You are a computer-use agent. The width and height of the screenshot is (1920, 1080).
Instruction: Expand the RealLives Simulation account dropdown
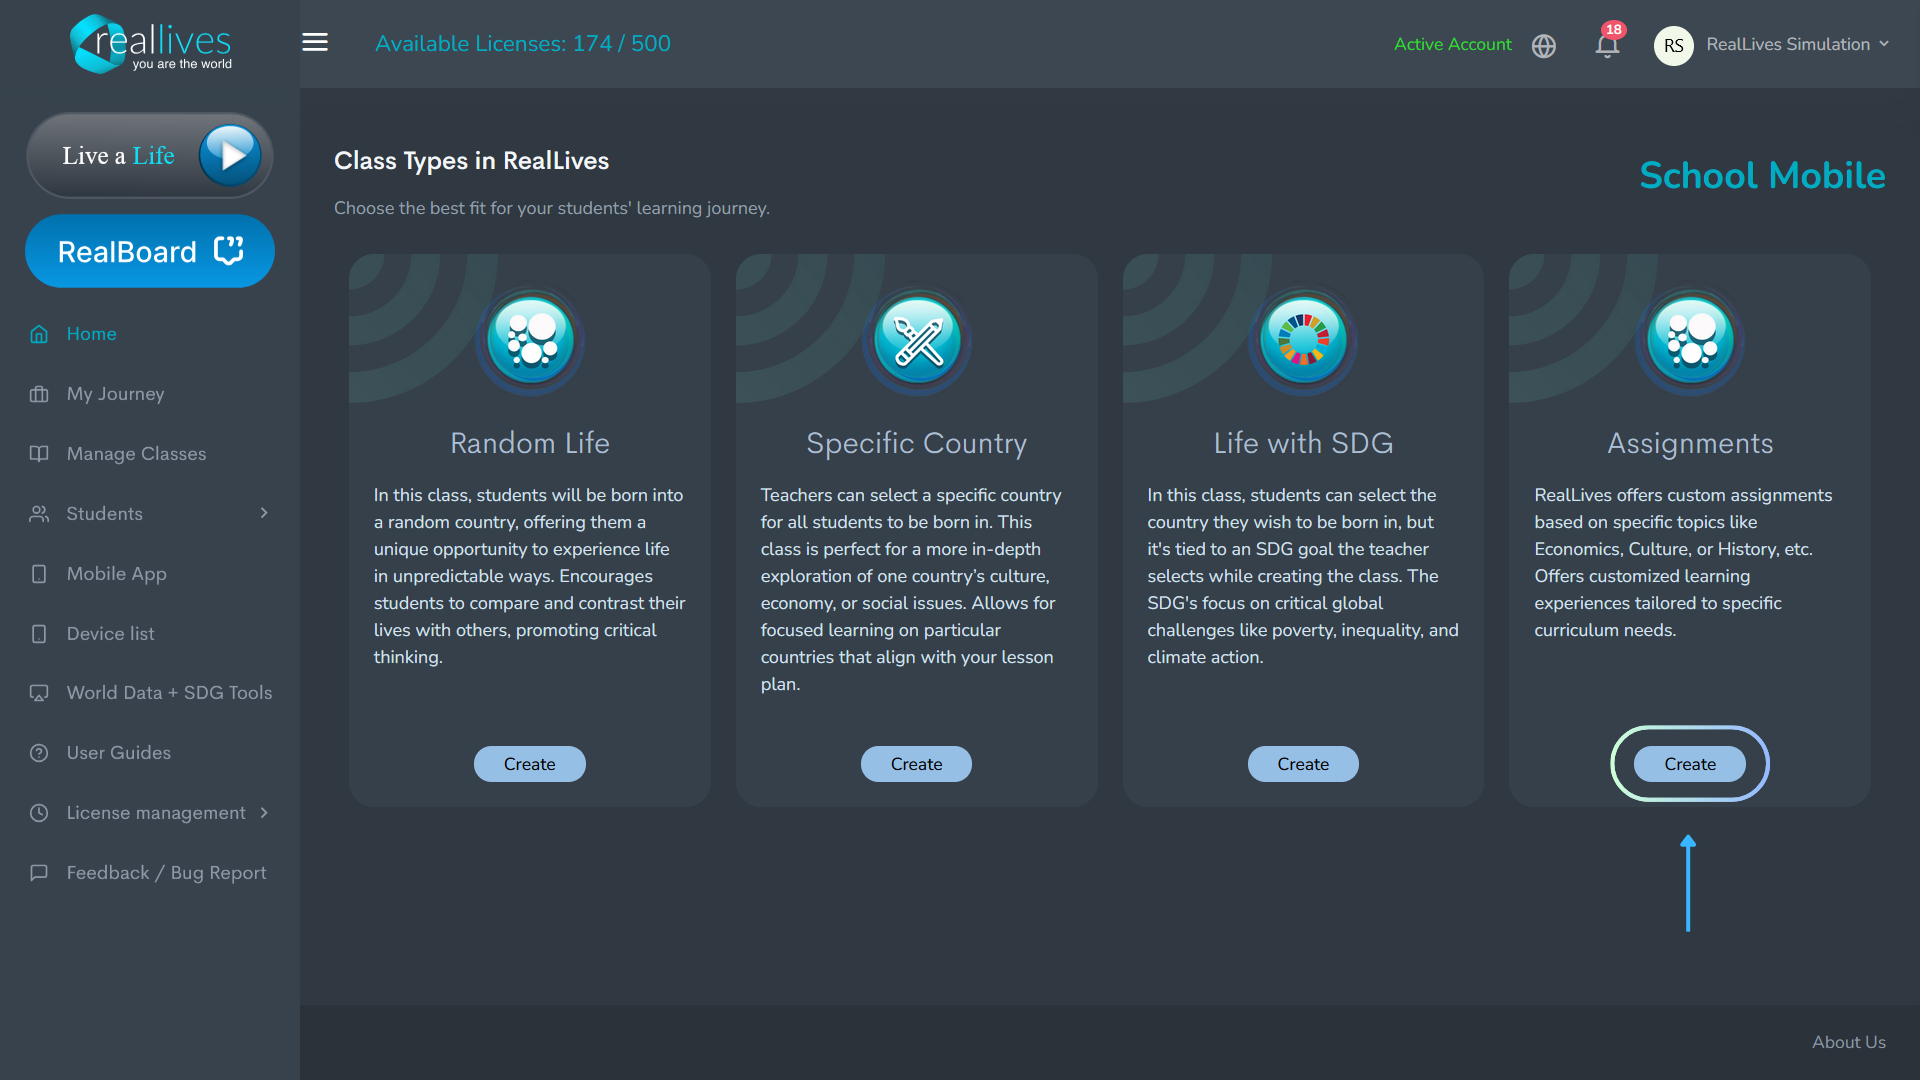[x=1798, y=44]
